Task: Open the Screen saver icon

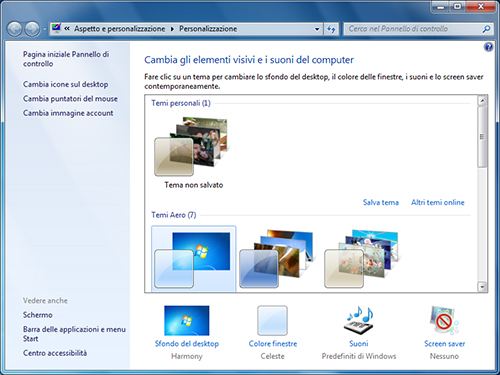Action: [x=444, y=320]
